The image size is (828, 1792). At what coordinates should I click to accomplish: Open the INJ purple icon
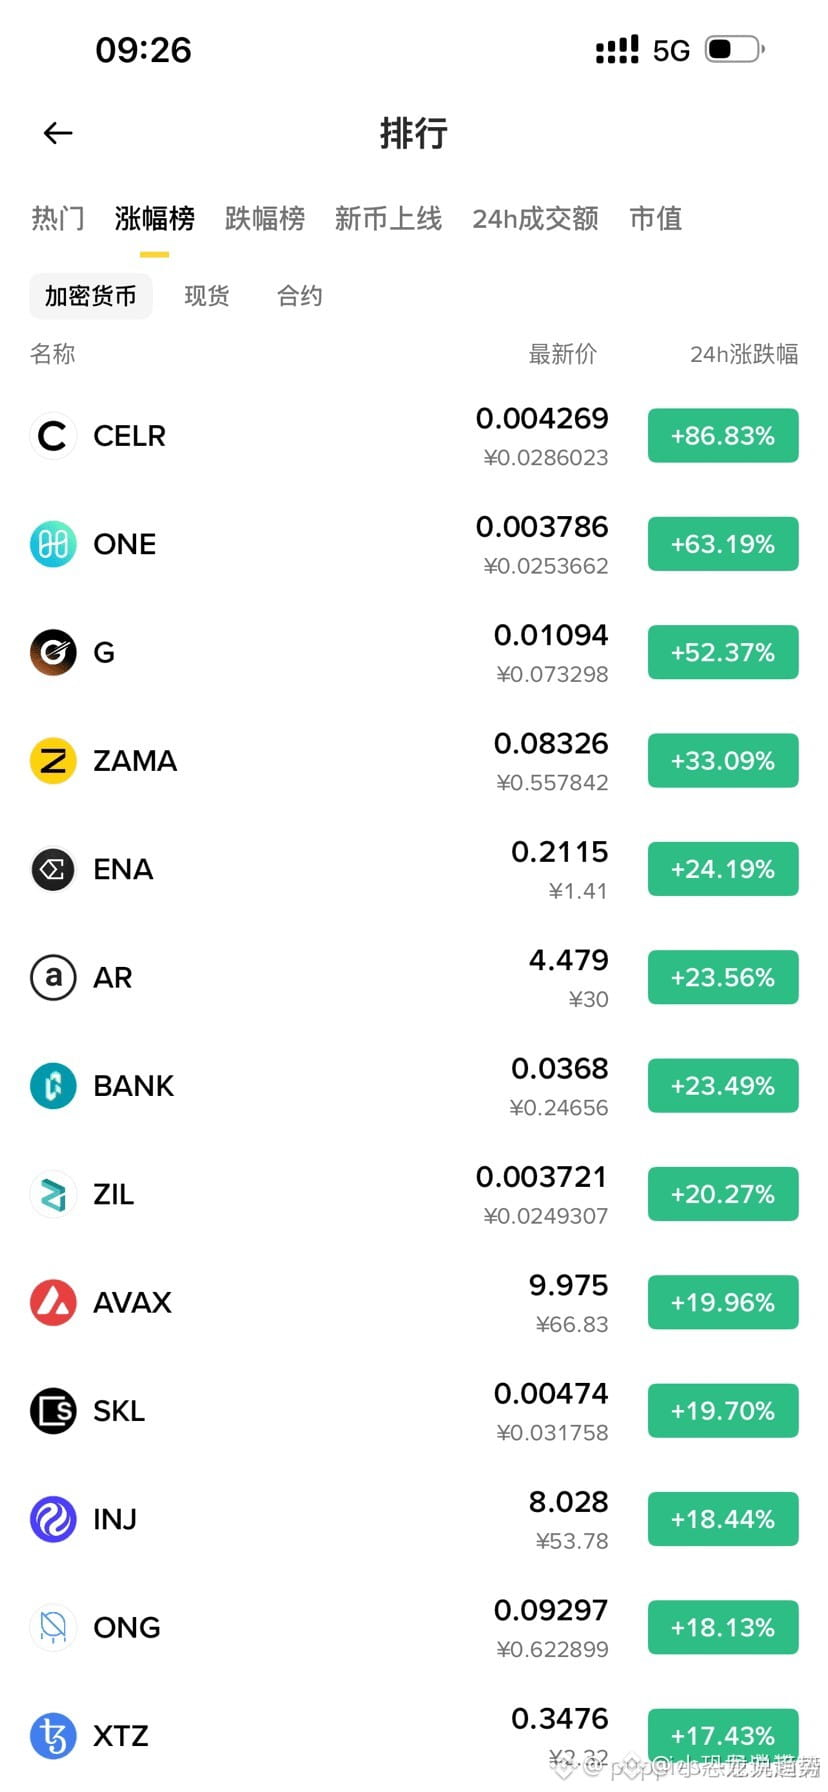pyautogui.click(x=53, y=1519)
